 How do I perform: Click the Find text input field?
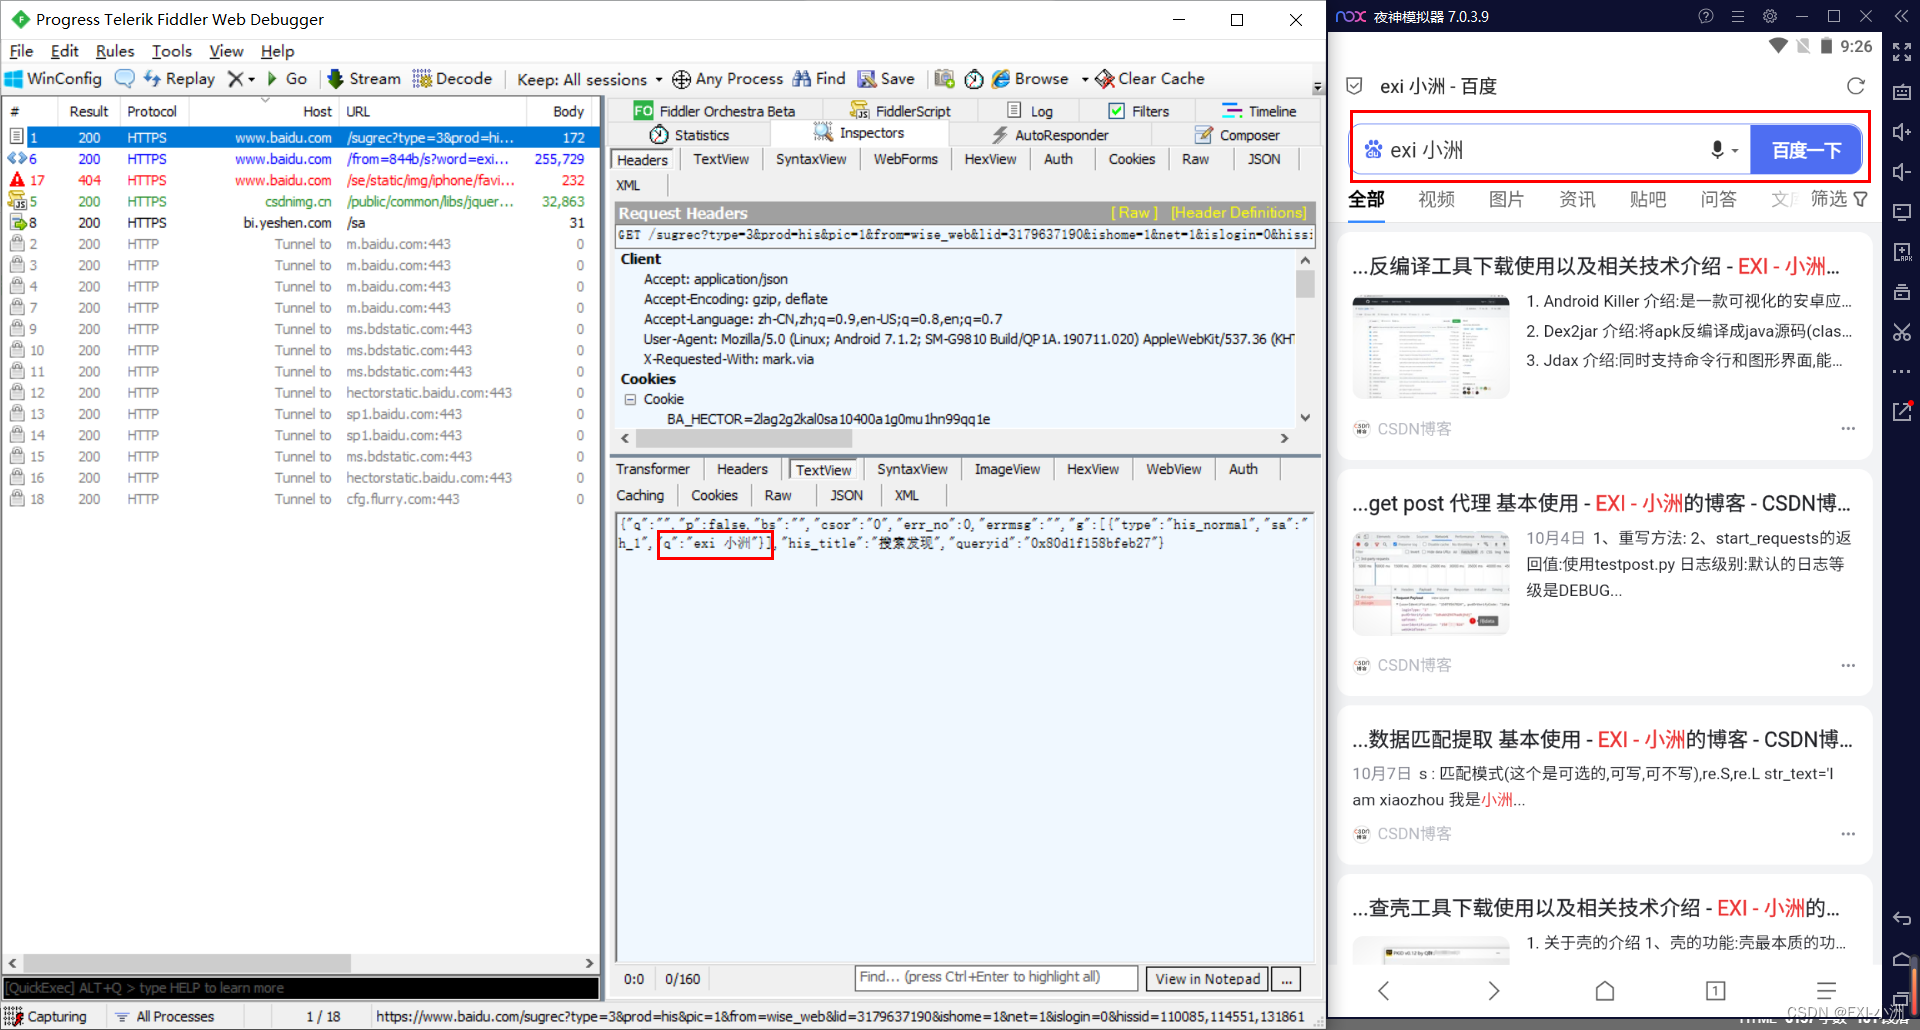[x=997, y=977]
